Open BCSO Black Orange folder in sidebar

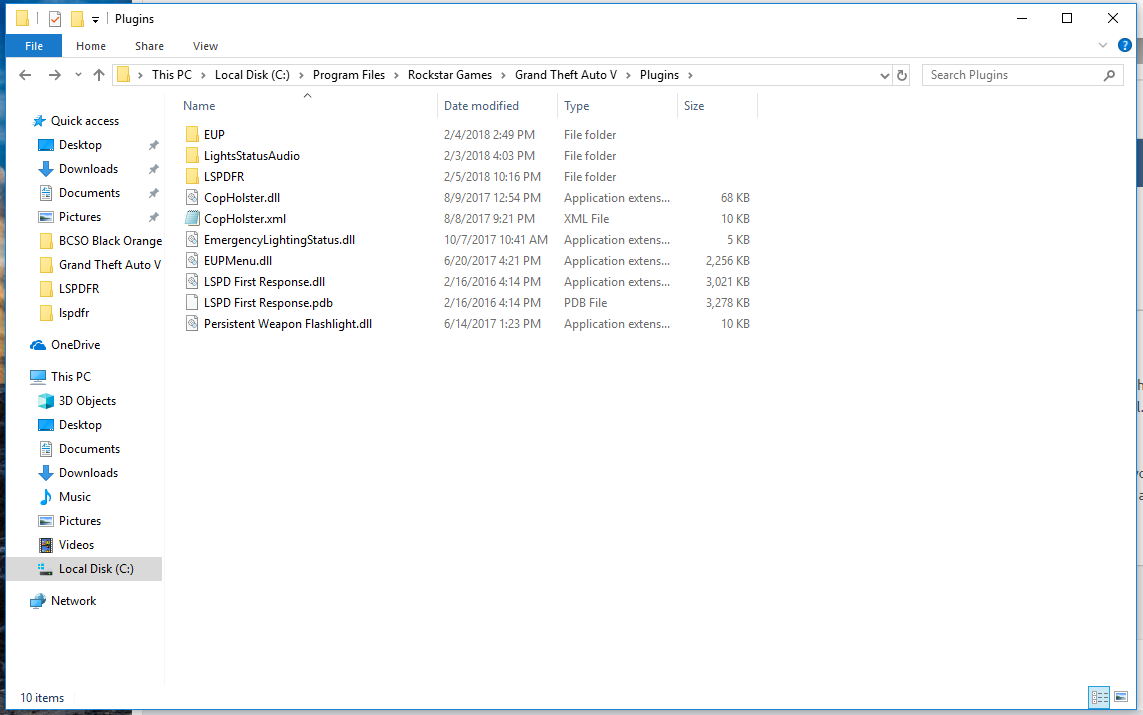(x=110, y=241)
